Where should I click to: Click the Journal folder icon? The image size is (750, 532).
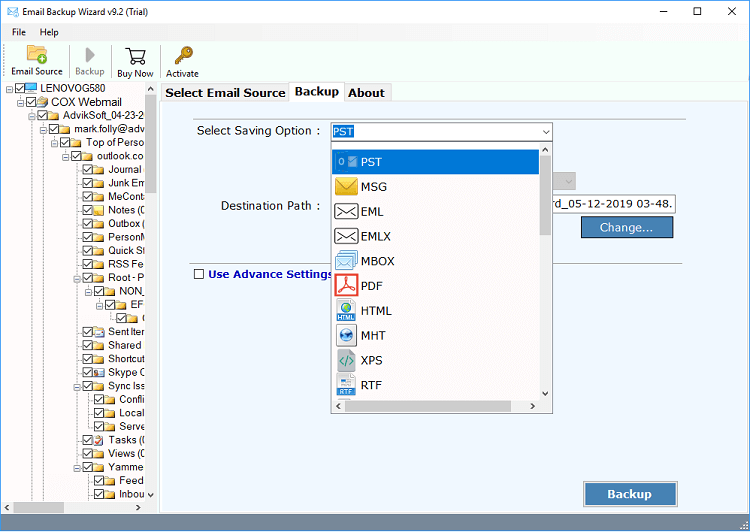(x=99, y=169)
